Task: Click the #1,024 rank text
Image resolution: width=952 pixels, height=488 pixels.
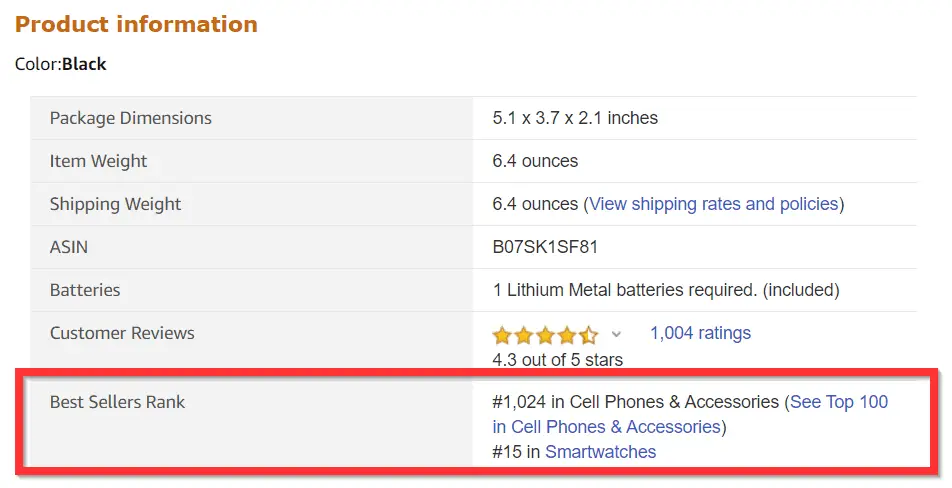Action: tap(519, 402)
